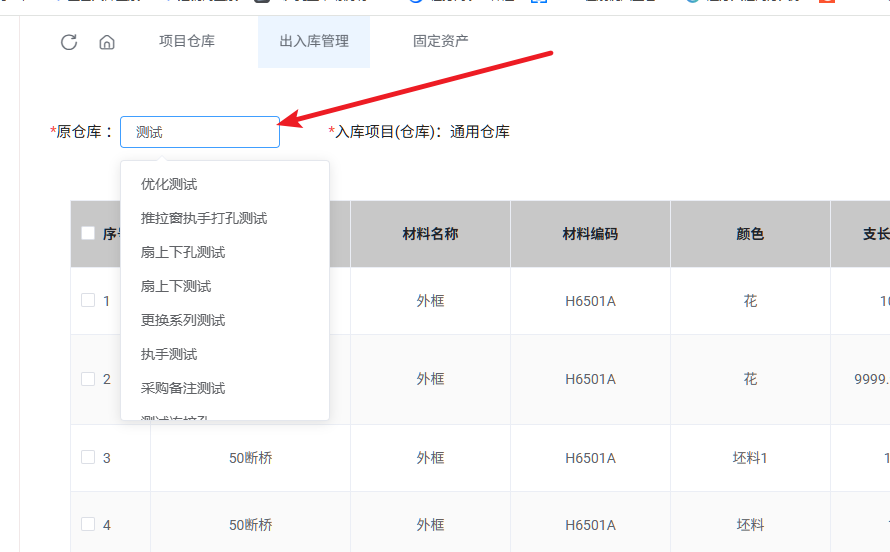Click the refresh icon beside the home icon

point(69,42)
